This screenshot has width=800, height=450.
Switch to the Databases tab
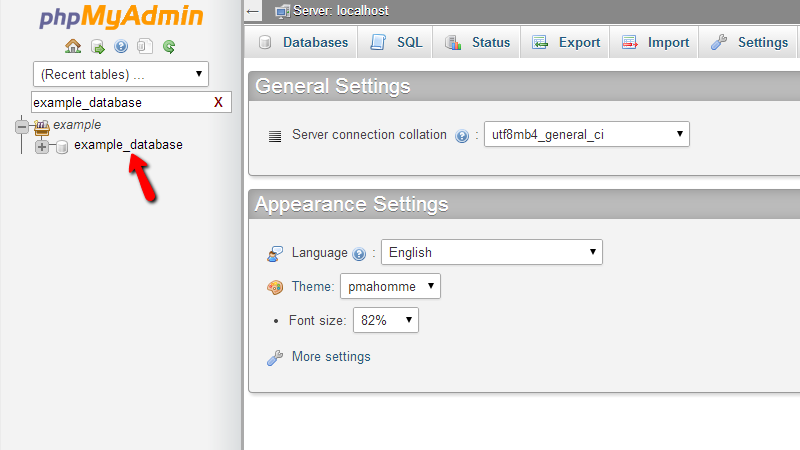(303, 42)
